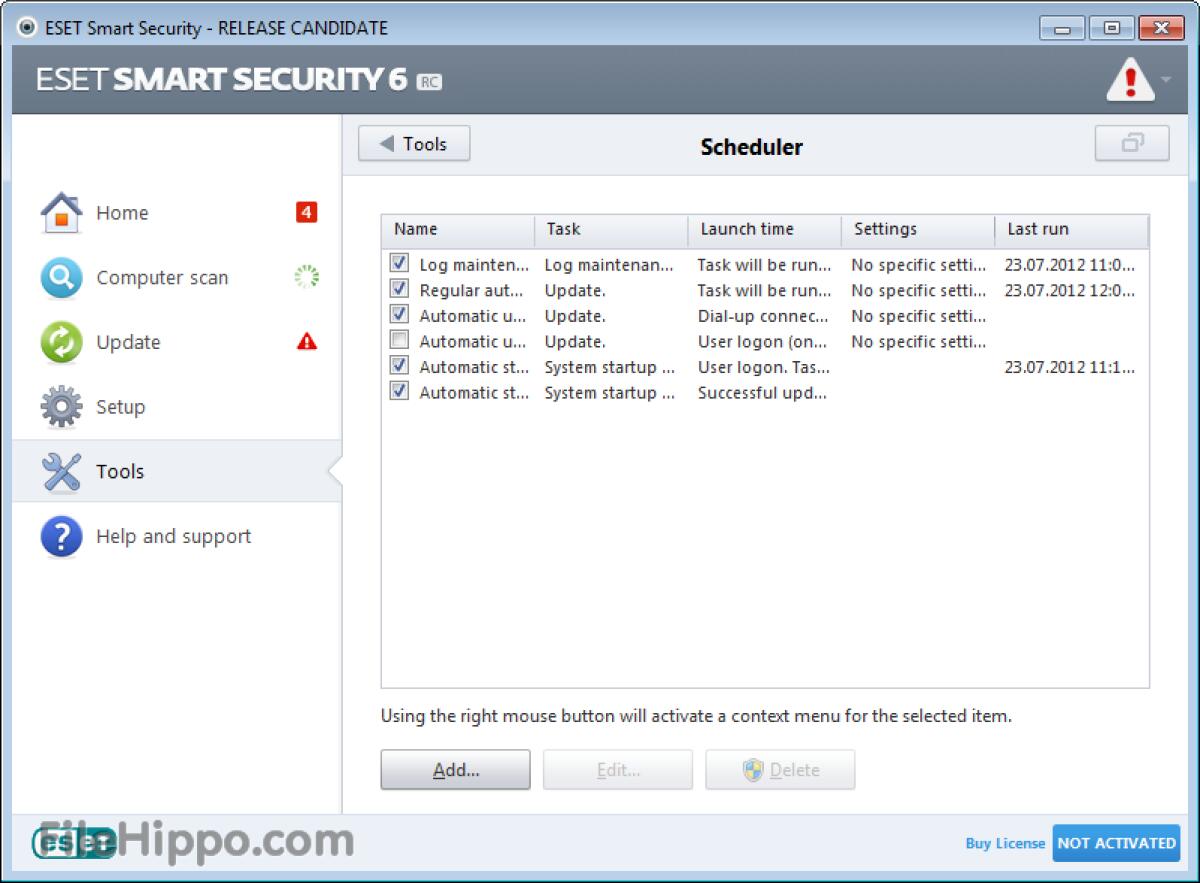Click the green Update arrows icon
The height and width of the screenshot is (883, 1200).
[x=61, y=342]
